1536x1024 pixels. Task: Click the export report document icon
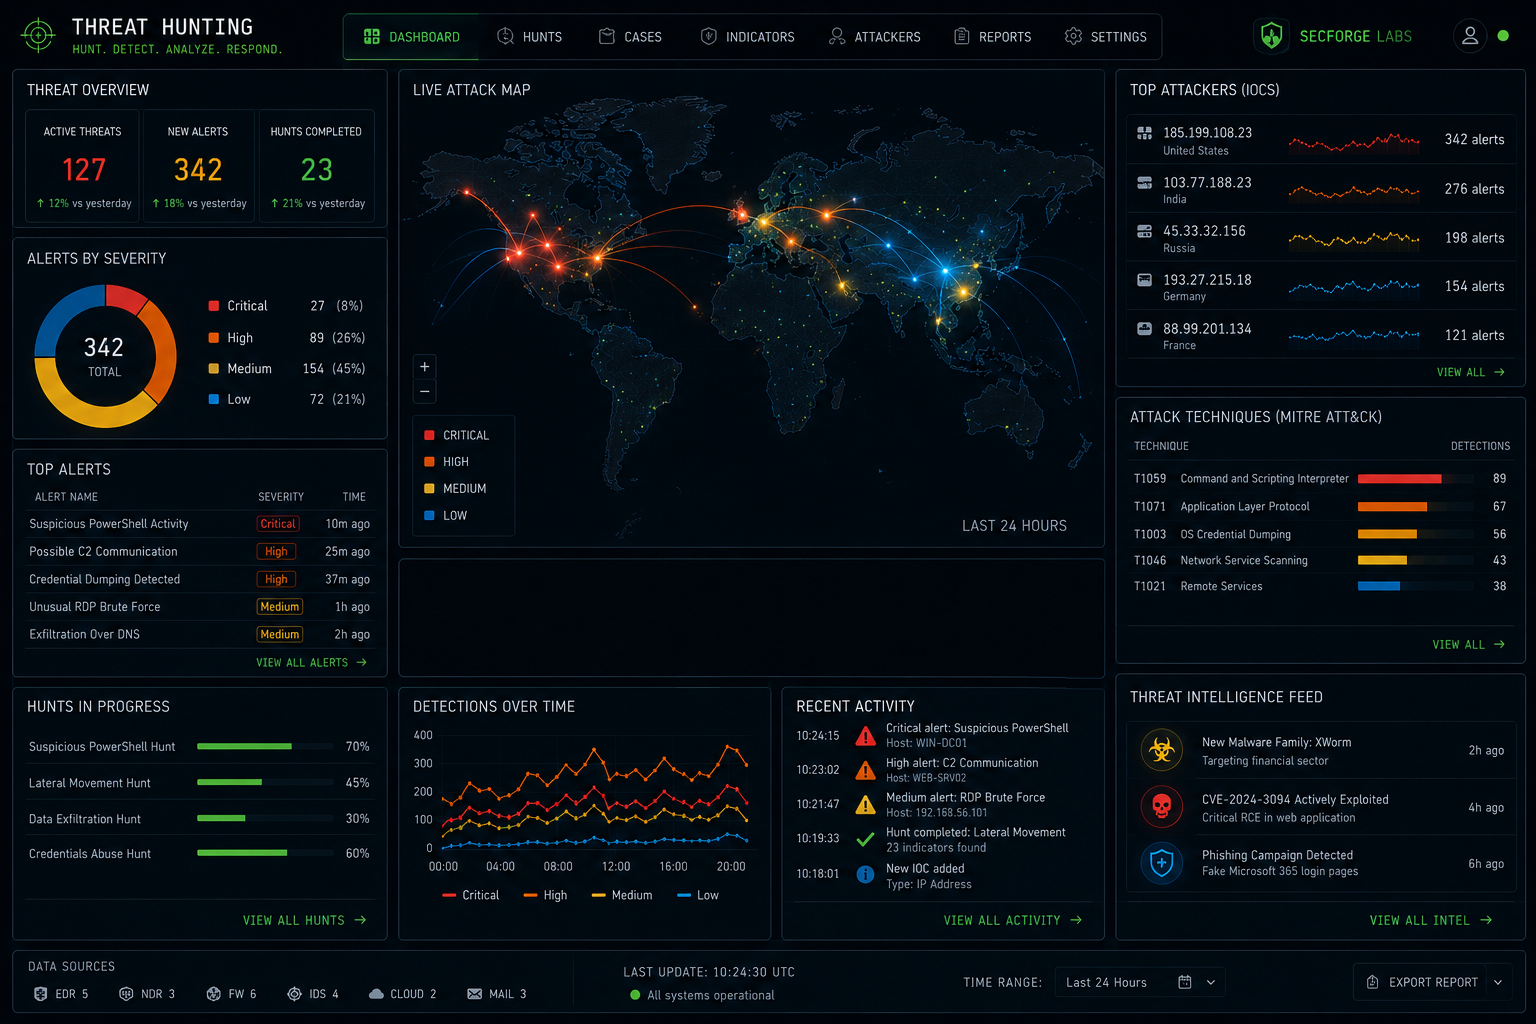(1373, 982)
